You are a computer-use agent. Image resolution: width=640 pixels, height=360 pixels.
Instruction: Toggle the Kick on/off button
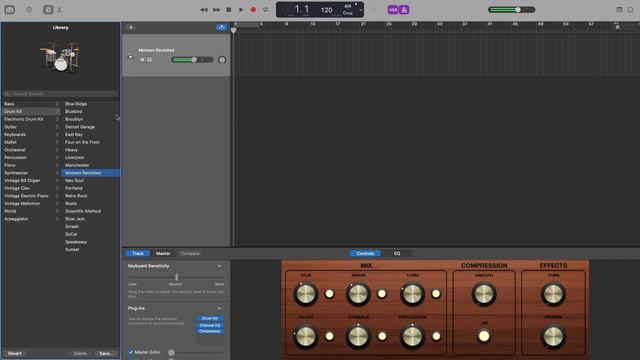(x=329, y=293)
